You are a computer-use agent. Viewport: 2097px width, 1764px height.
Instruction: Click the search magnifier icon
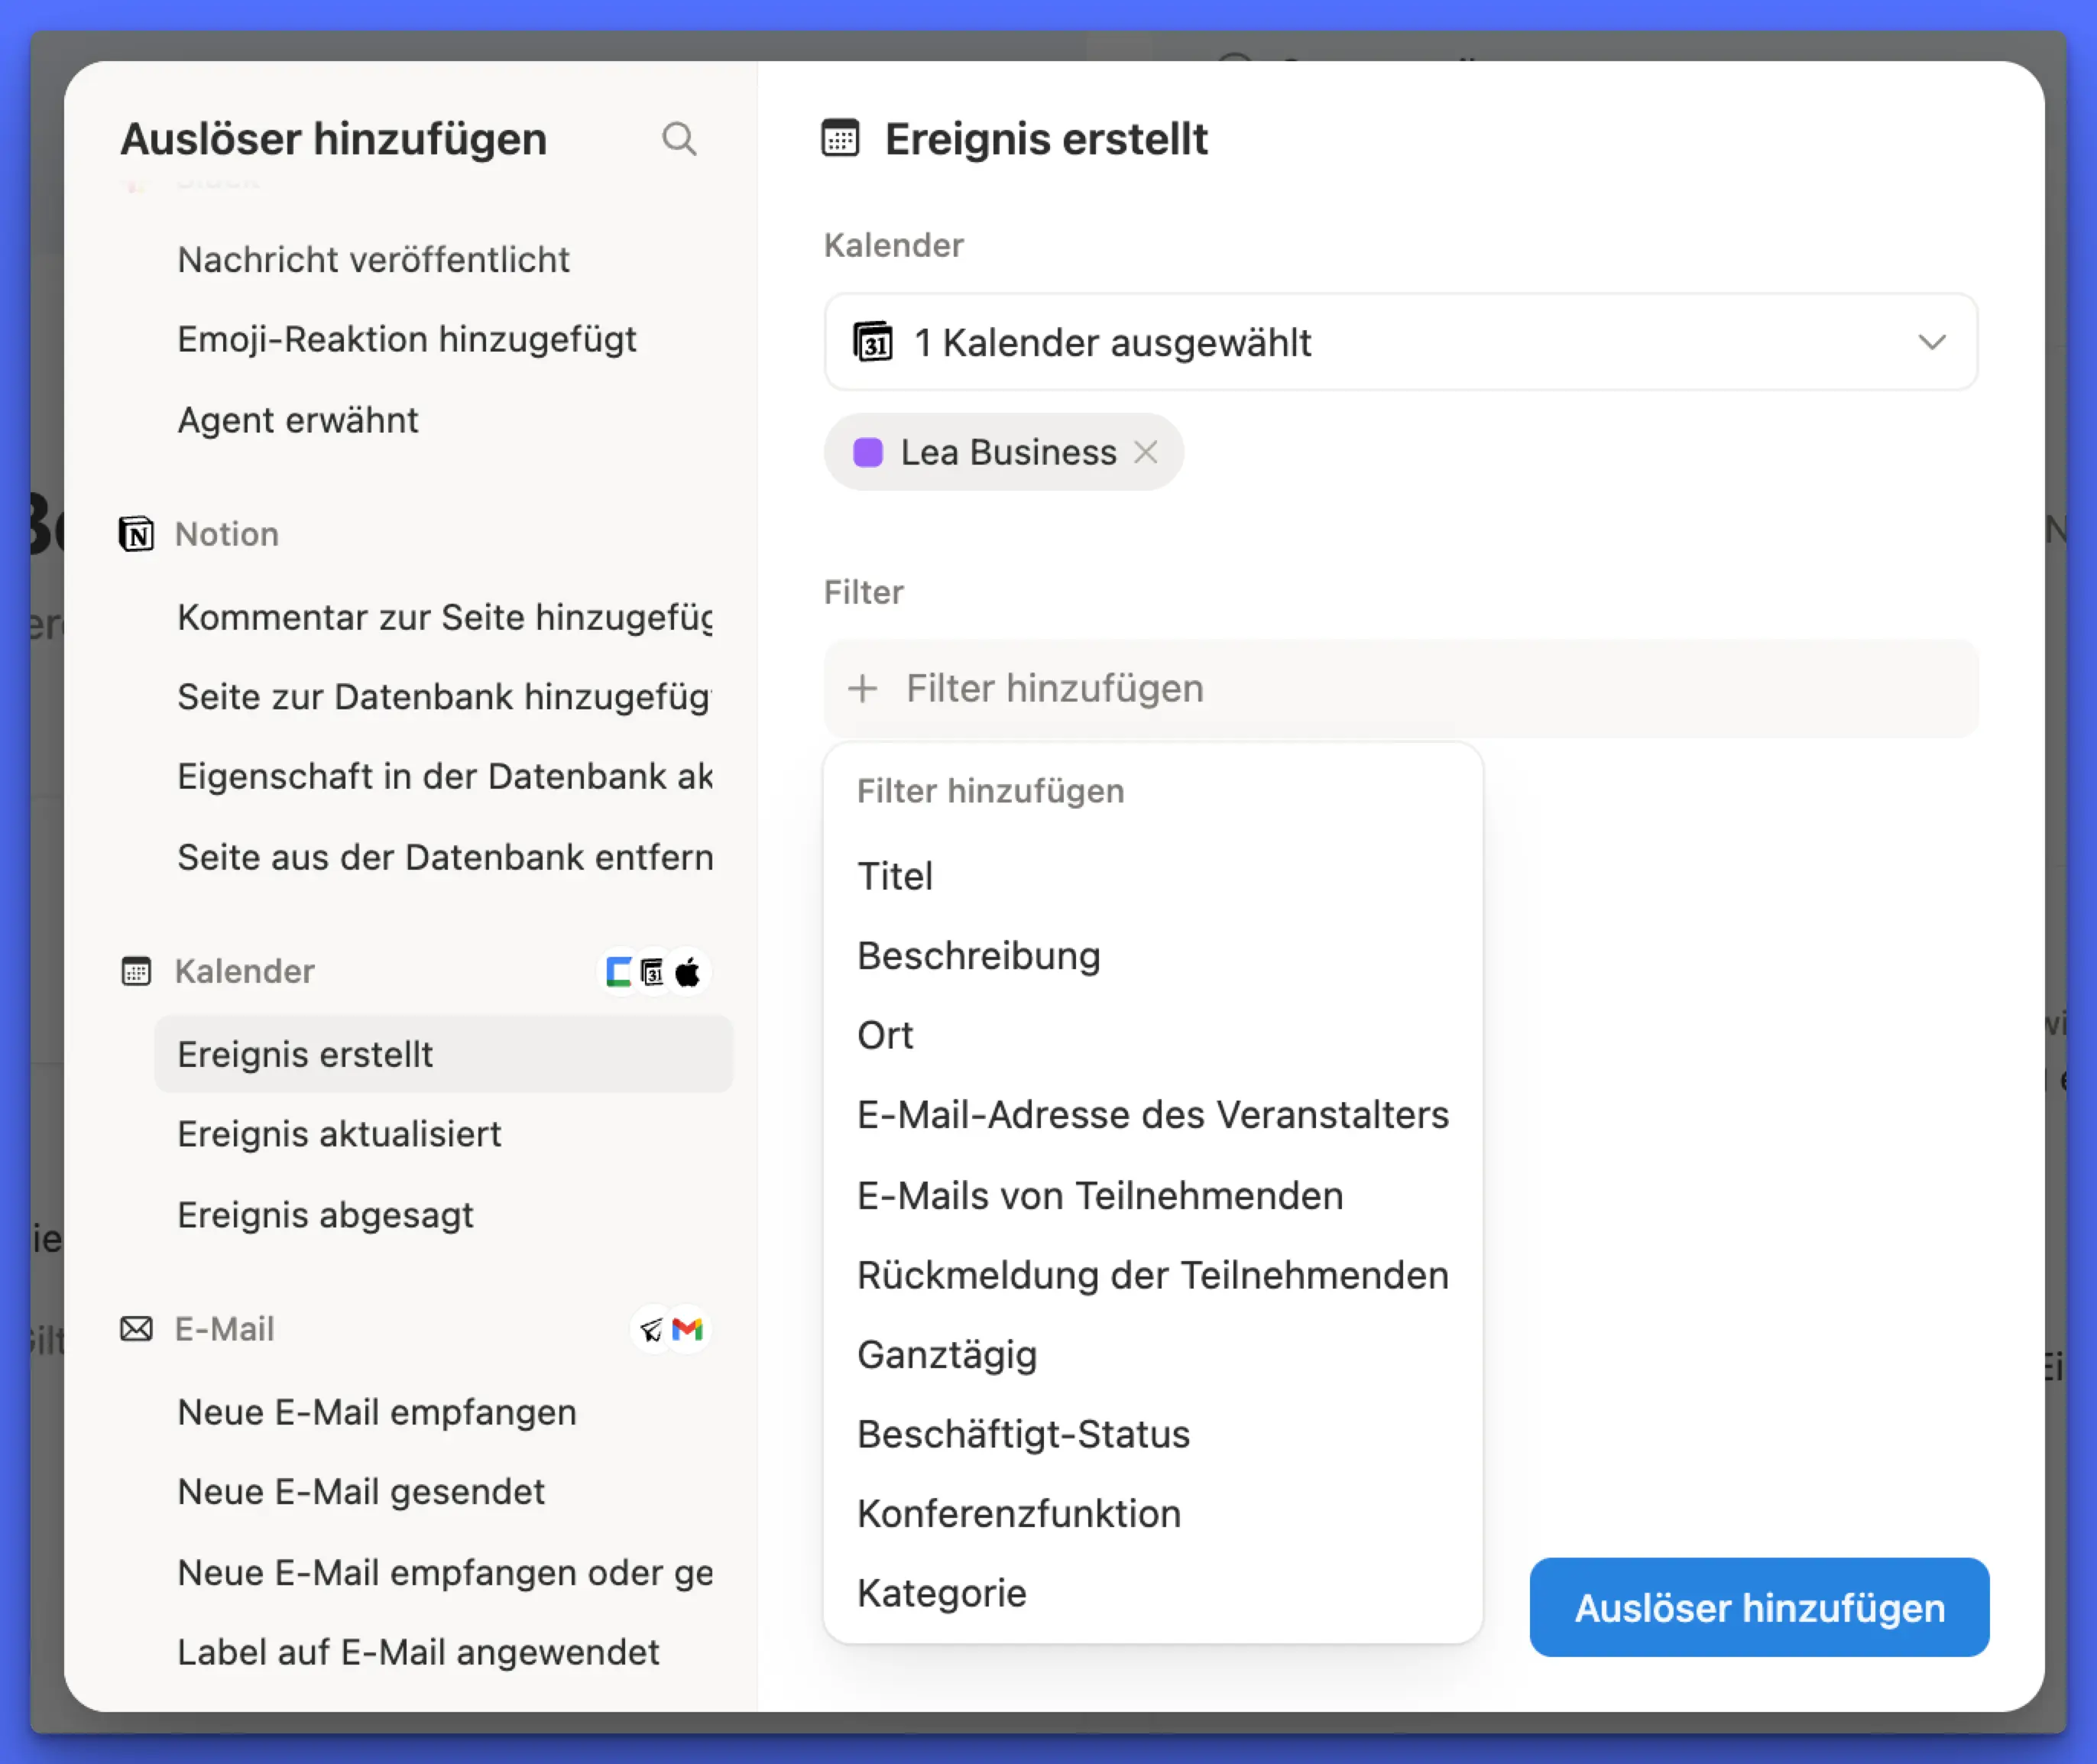[x=679, y=139]
